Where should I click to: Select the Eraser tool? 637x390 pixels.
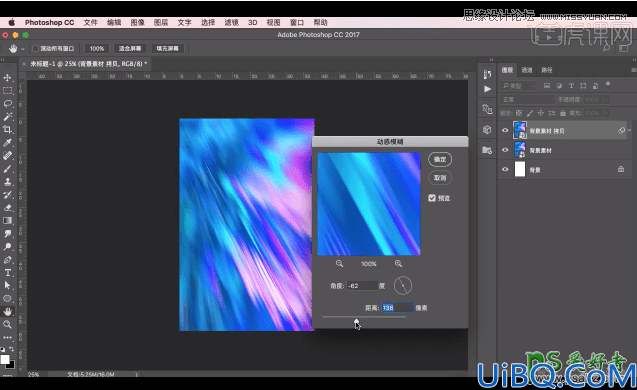point(7,208)
